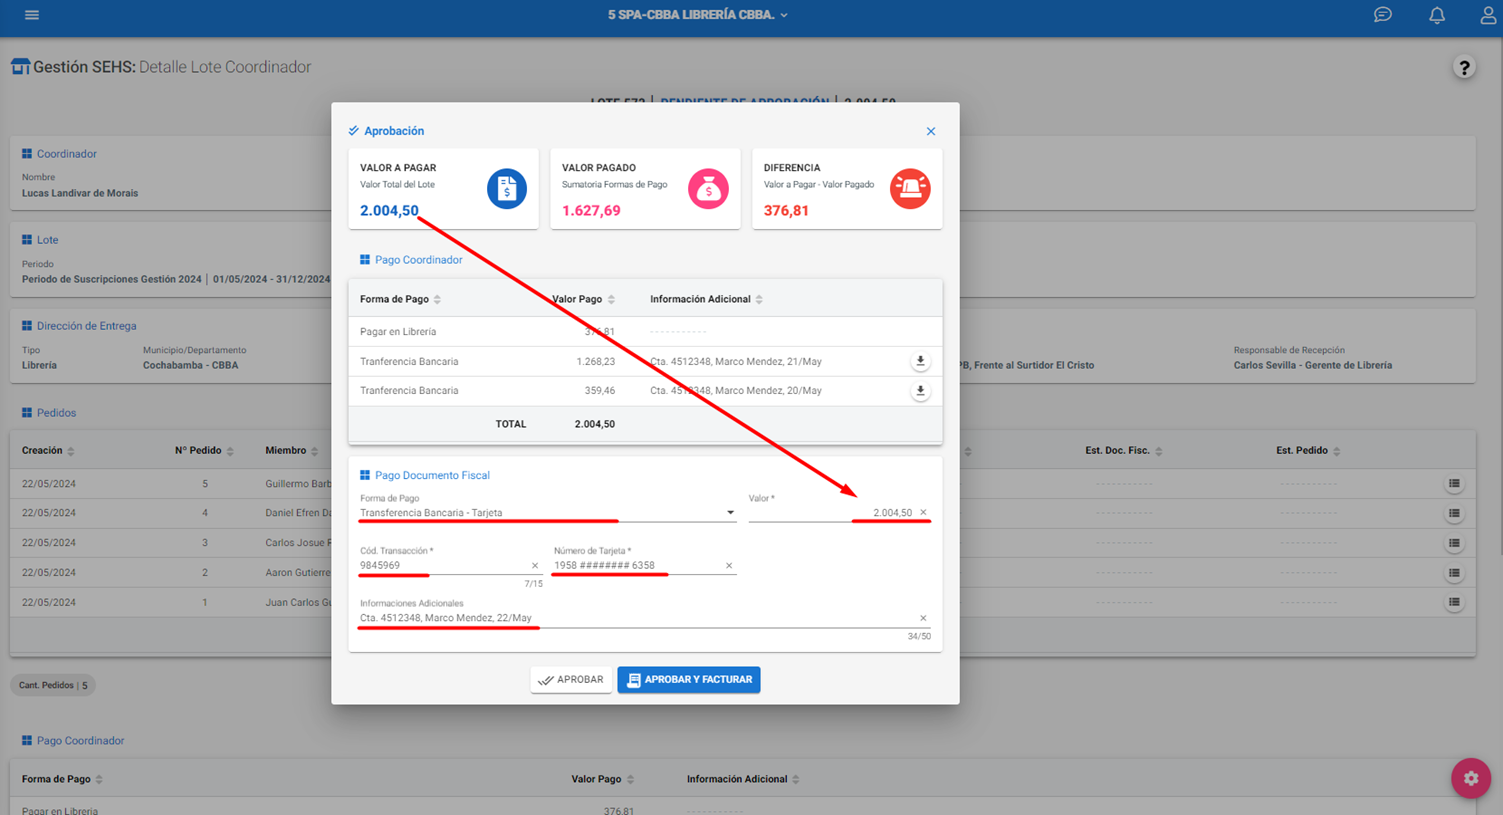Download attachment for 1.268,23 bank transfer

pos(920,361)
